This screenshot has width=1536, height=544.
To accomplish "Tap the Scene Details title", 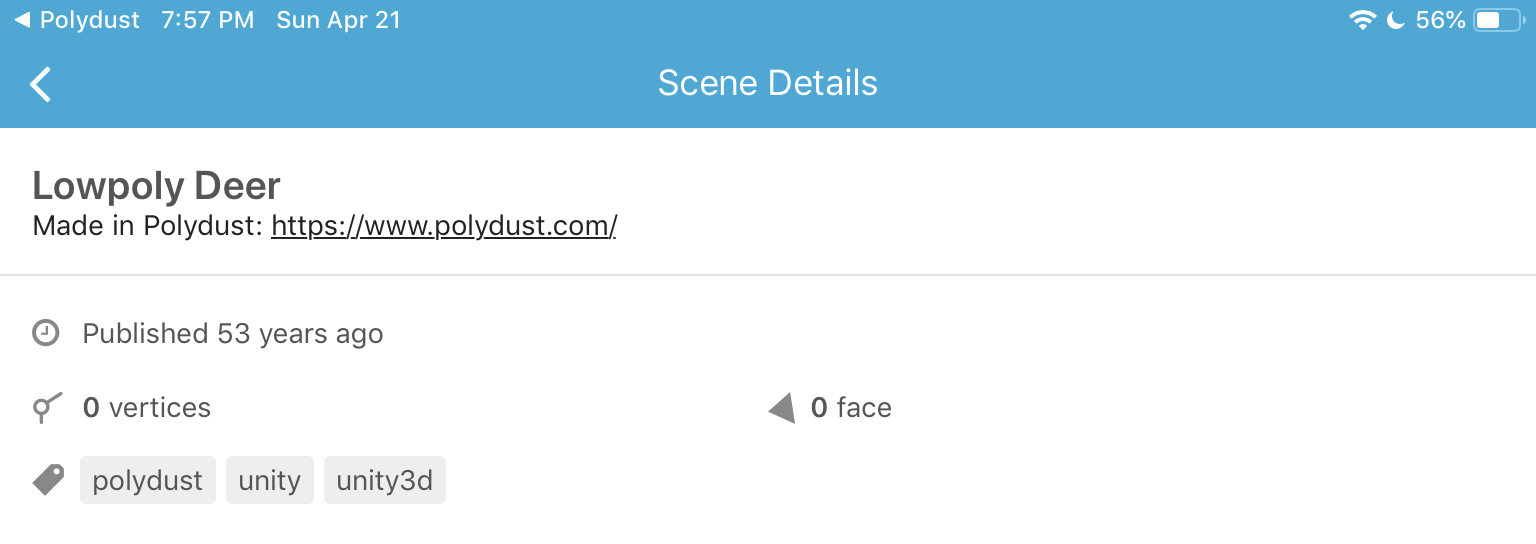I will click(768, 83).
